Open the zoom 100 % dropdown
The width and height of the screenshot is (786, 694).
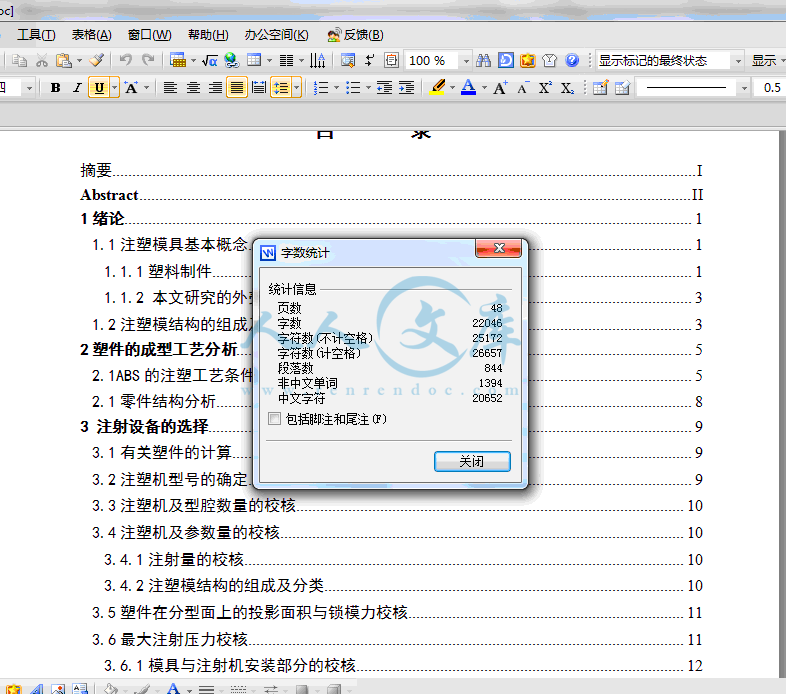(466, 61)
